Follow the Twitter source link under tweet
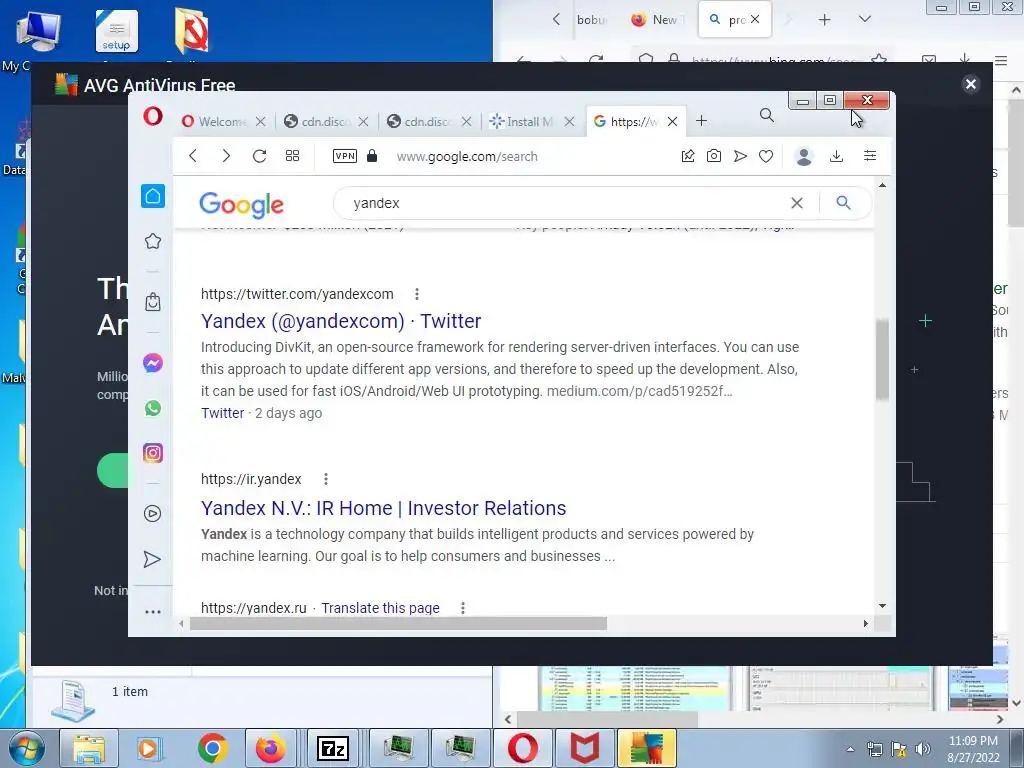Viewport: 1024px width, 768px height. (223, 413)
